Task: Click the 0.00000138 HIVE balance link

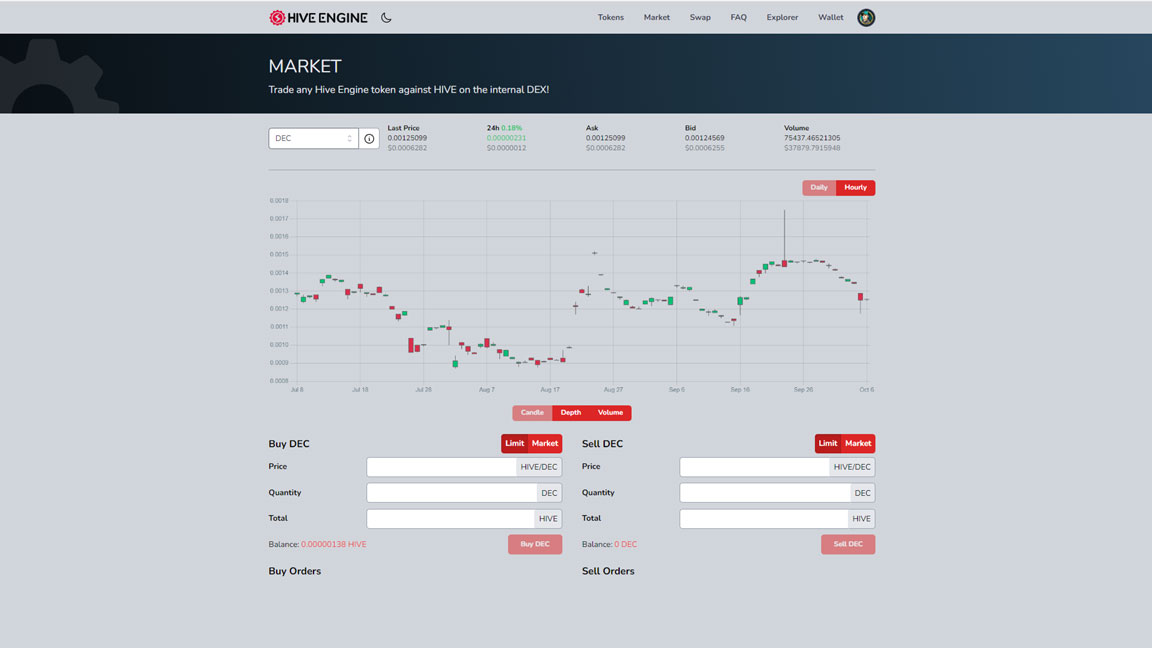Action: pyautogui.click(x=334, y=544)
